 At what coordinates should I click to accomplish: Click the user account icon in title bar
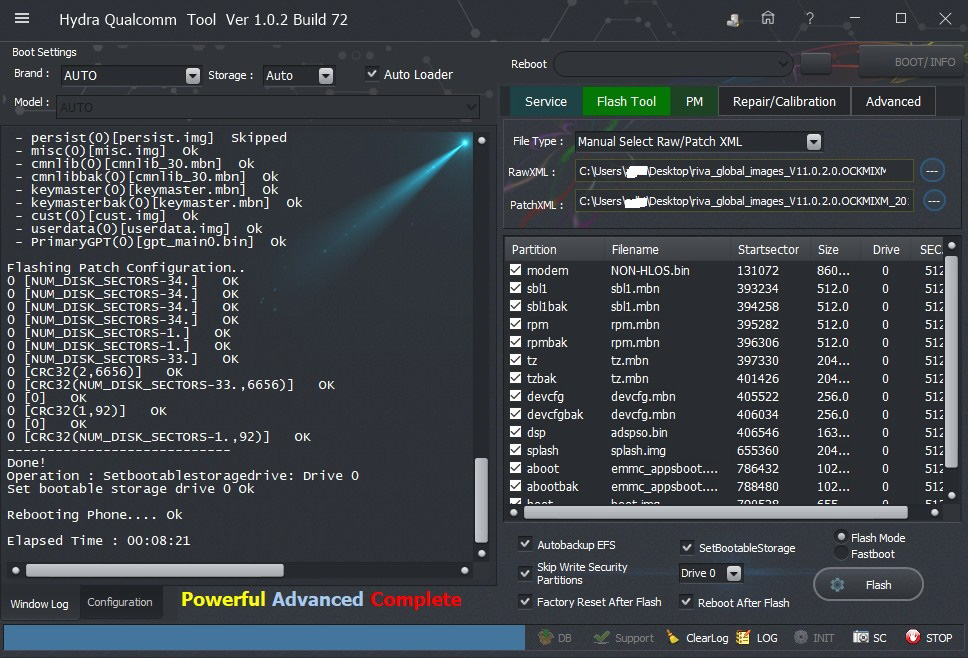point(733,20)
